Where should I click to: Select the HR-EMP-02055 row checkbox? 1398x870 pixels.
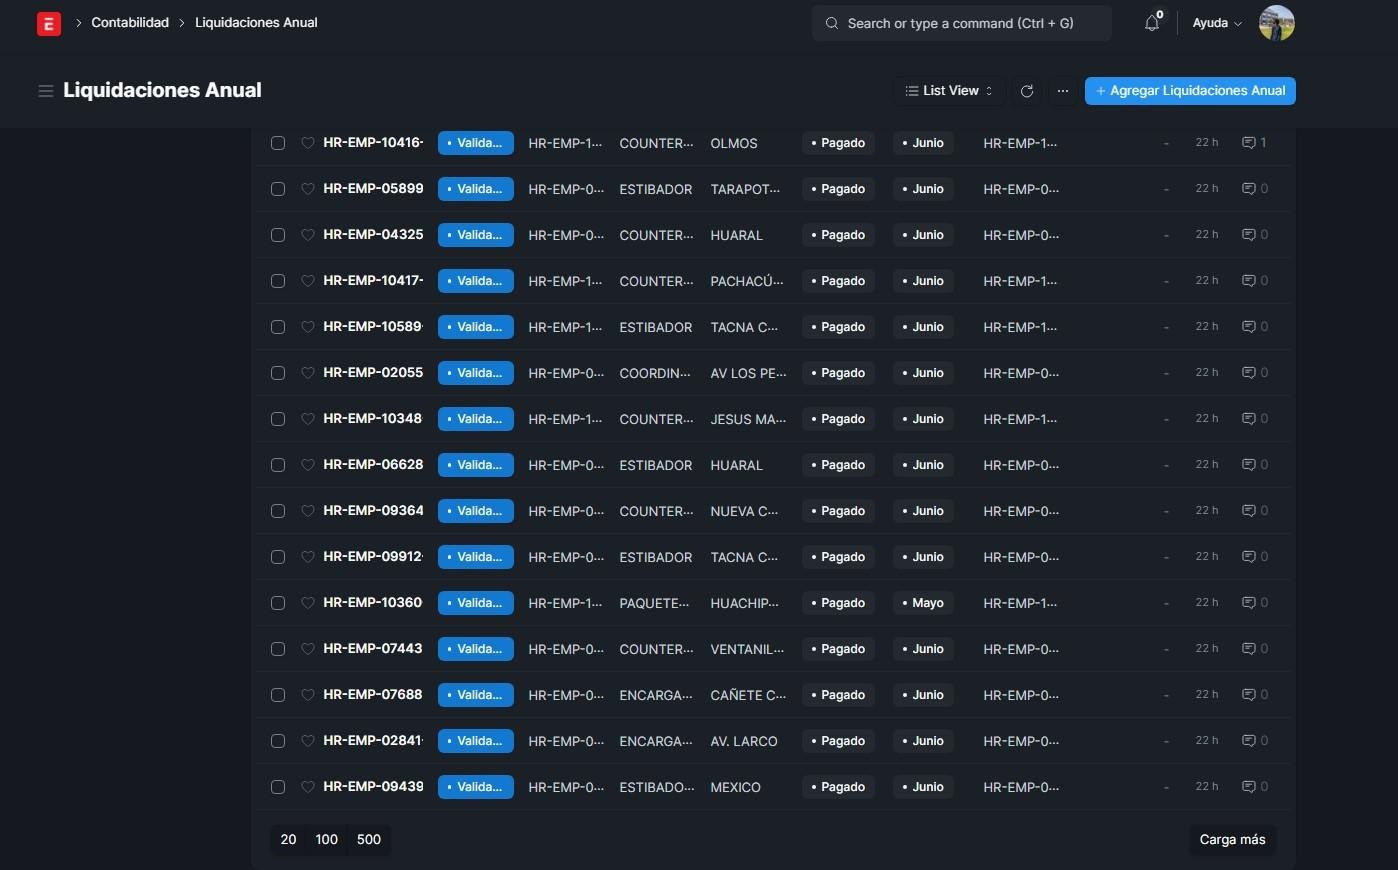pyautogui.click(x=278, y=373)
